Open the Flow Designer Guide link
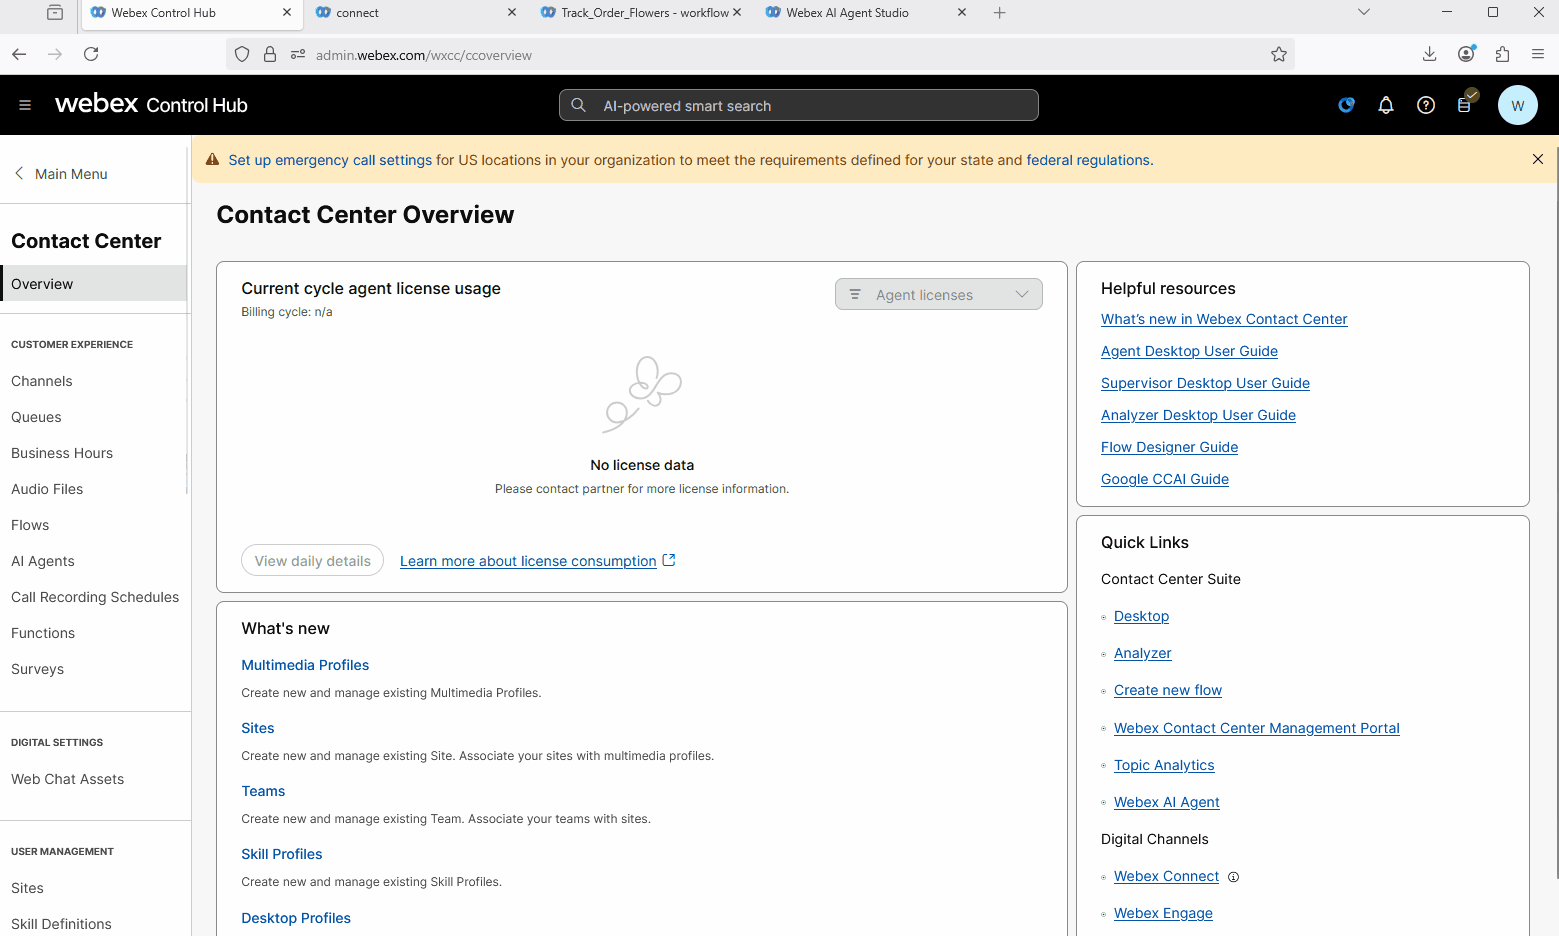This screenshot has width=1559, height=936. (1169, 447)
